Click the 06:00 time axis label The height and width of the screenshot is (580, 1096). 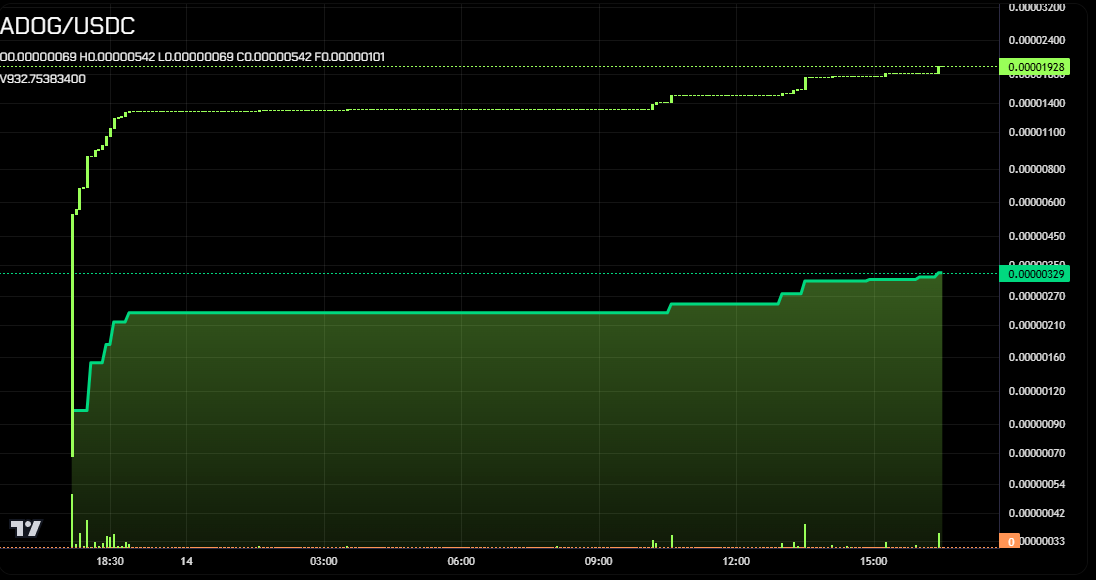tap(461, 561)
